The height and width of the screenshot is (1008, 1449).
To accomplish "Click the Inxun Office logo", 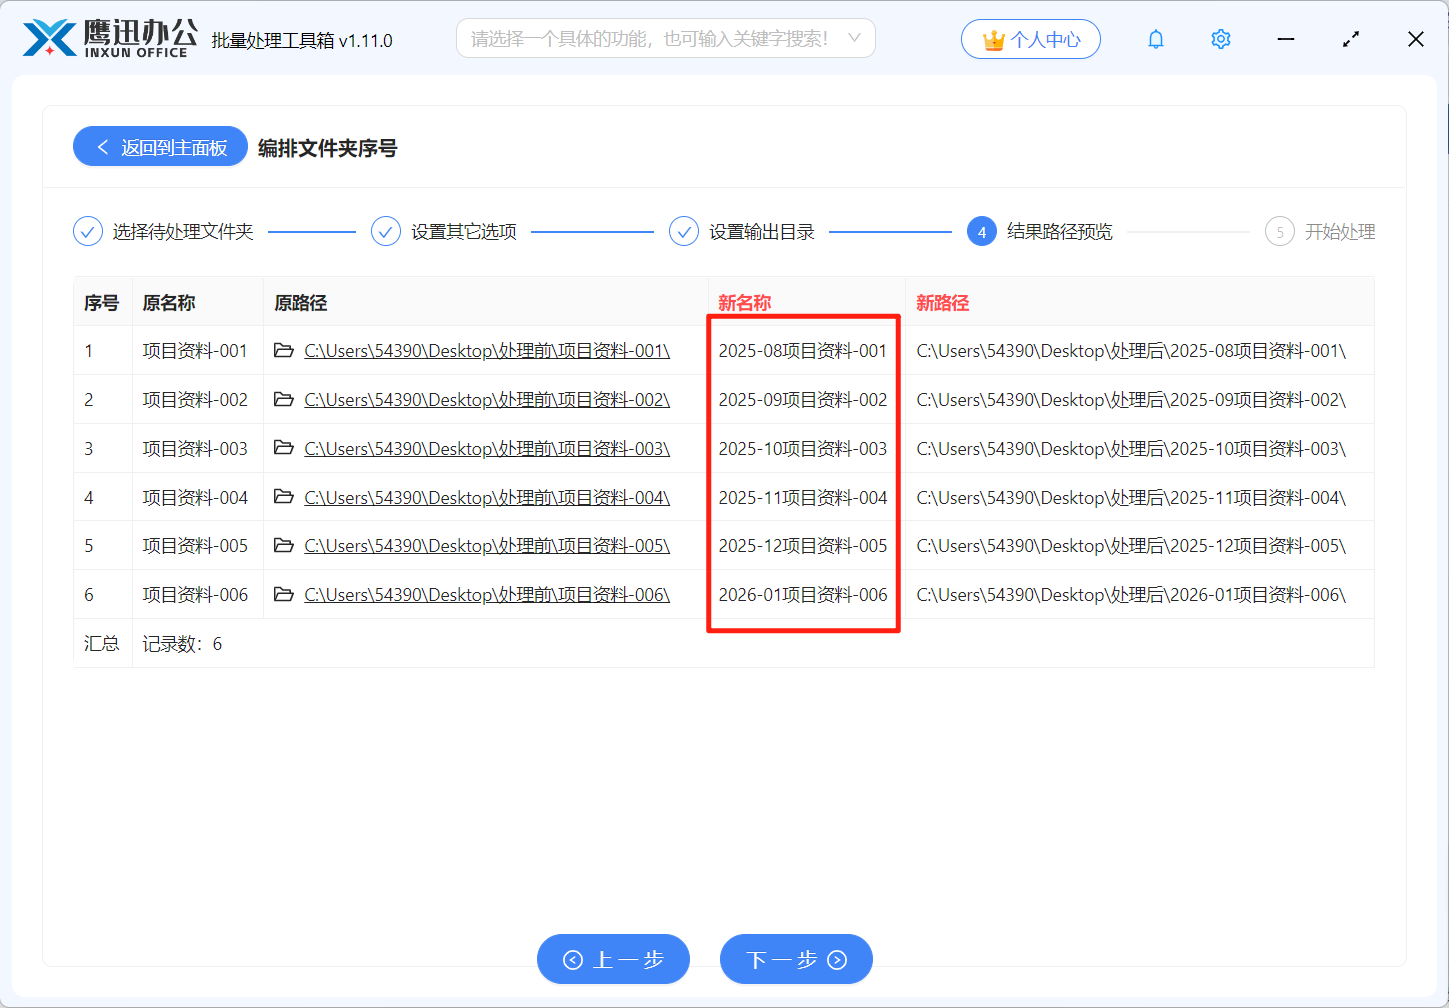I will pos(110,39).
